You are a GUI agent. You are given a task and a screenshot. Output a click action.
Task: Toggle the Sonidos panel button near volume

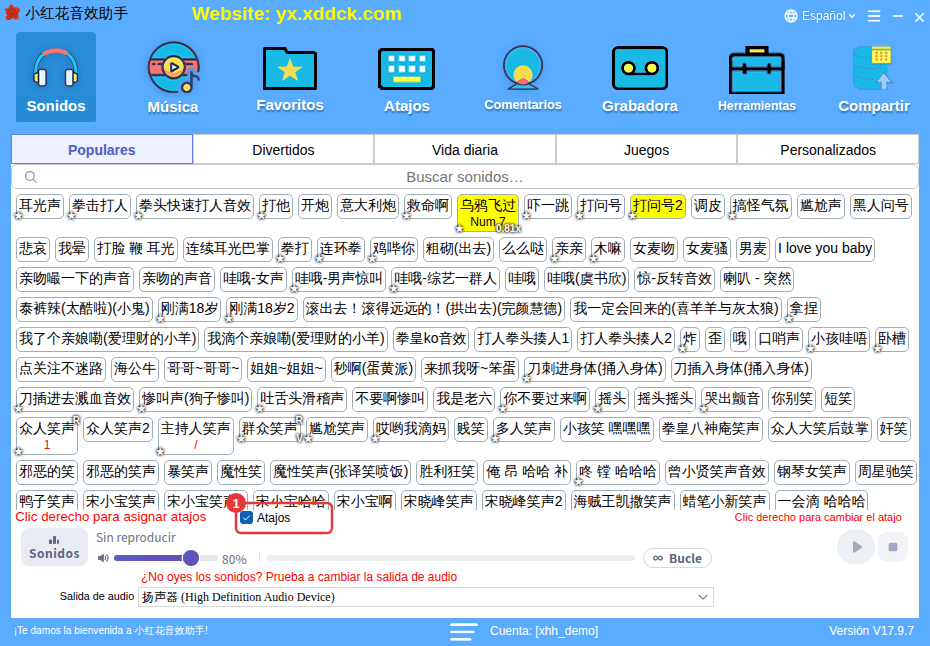click(x=54, y=547)
